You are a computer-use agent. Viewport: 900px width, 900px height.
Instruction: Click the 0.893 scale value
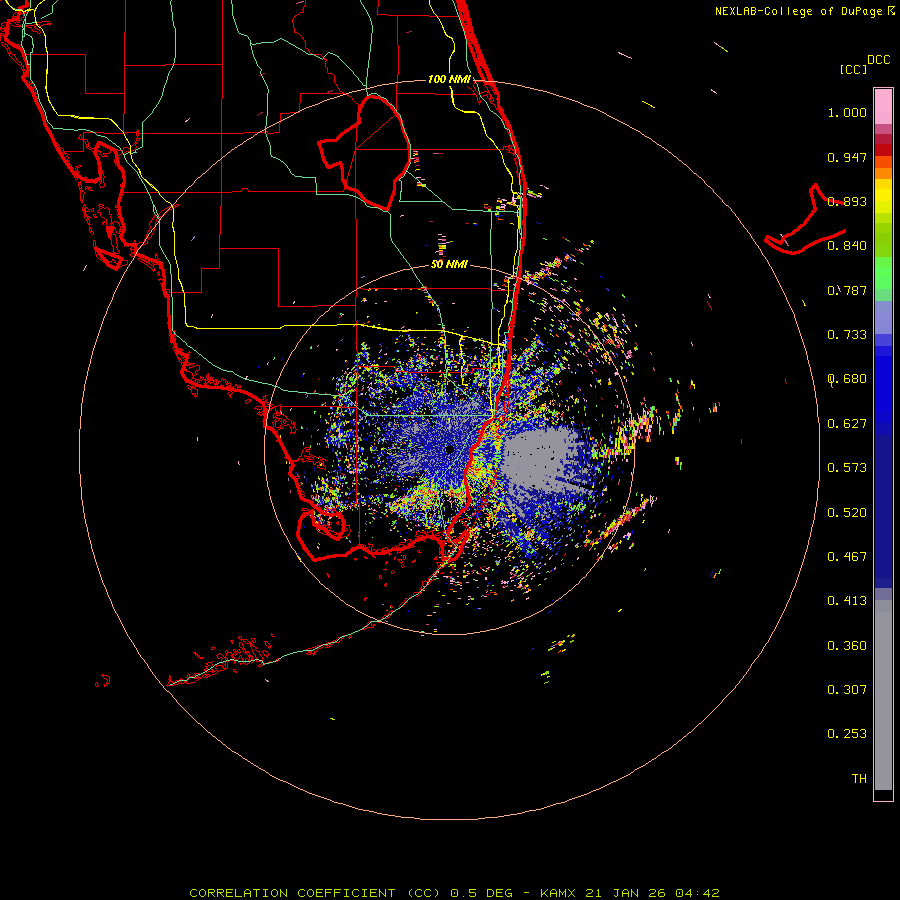[847, 201]
